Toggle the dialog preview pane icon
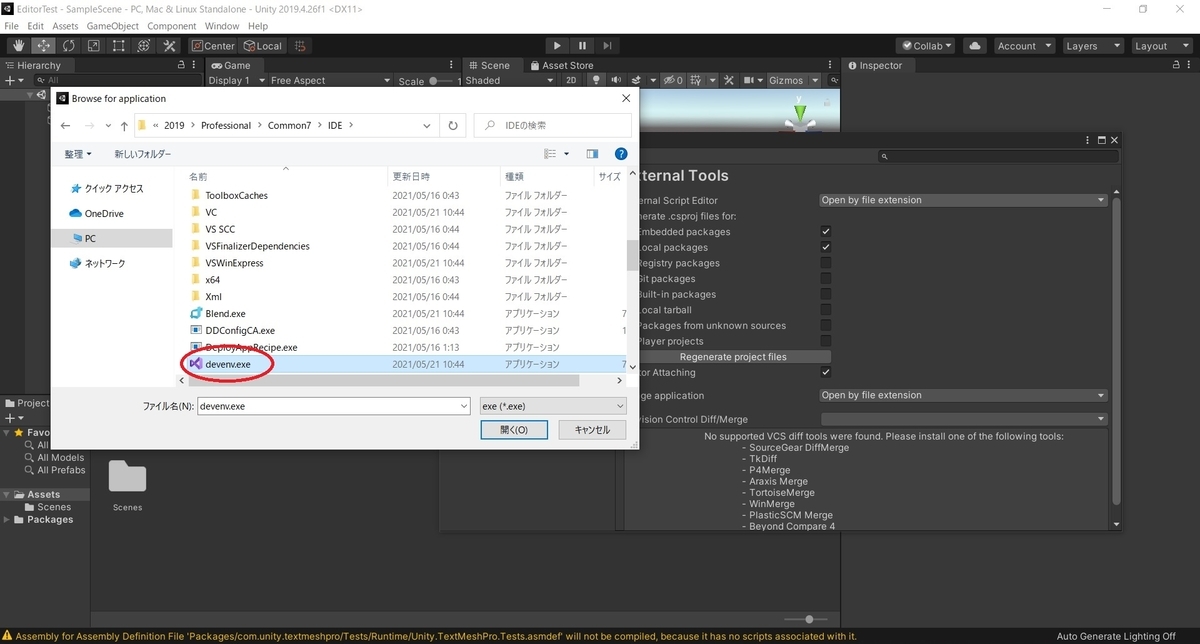This screenshot has width=1200, height=644. point(592,154)
